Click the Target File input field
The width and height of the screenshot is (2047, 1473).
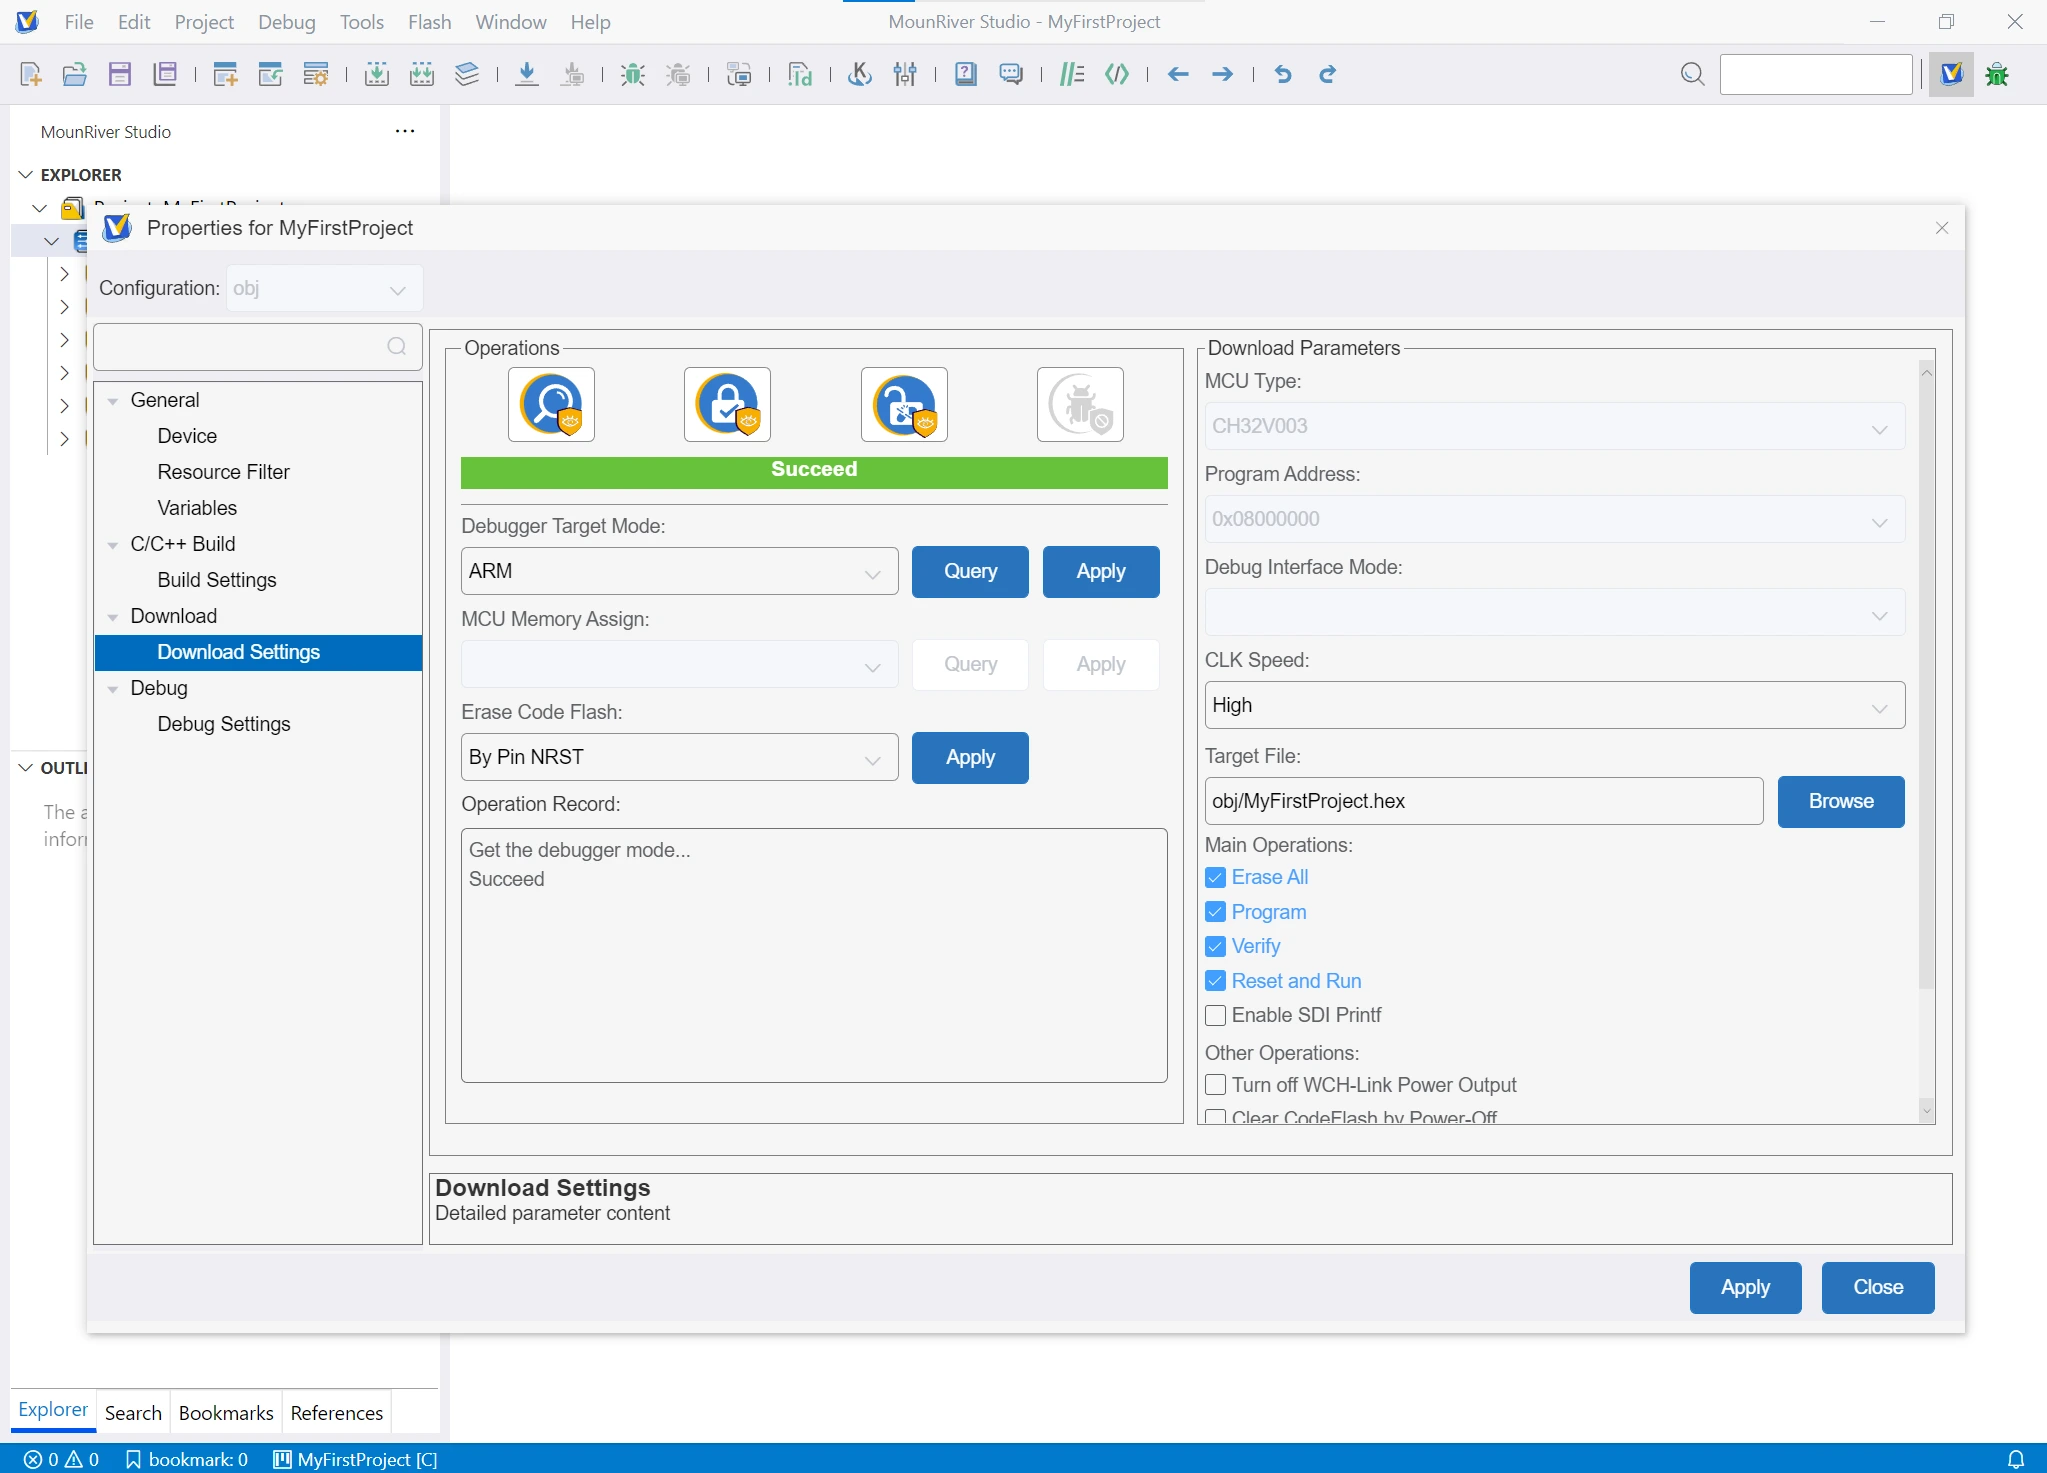[x=1484, y=802]
